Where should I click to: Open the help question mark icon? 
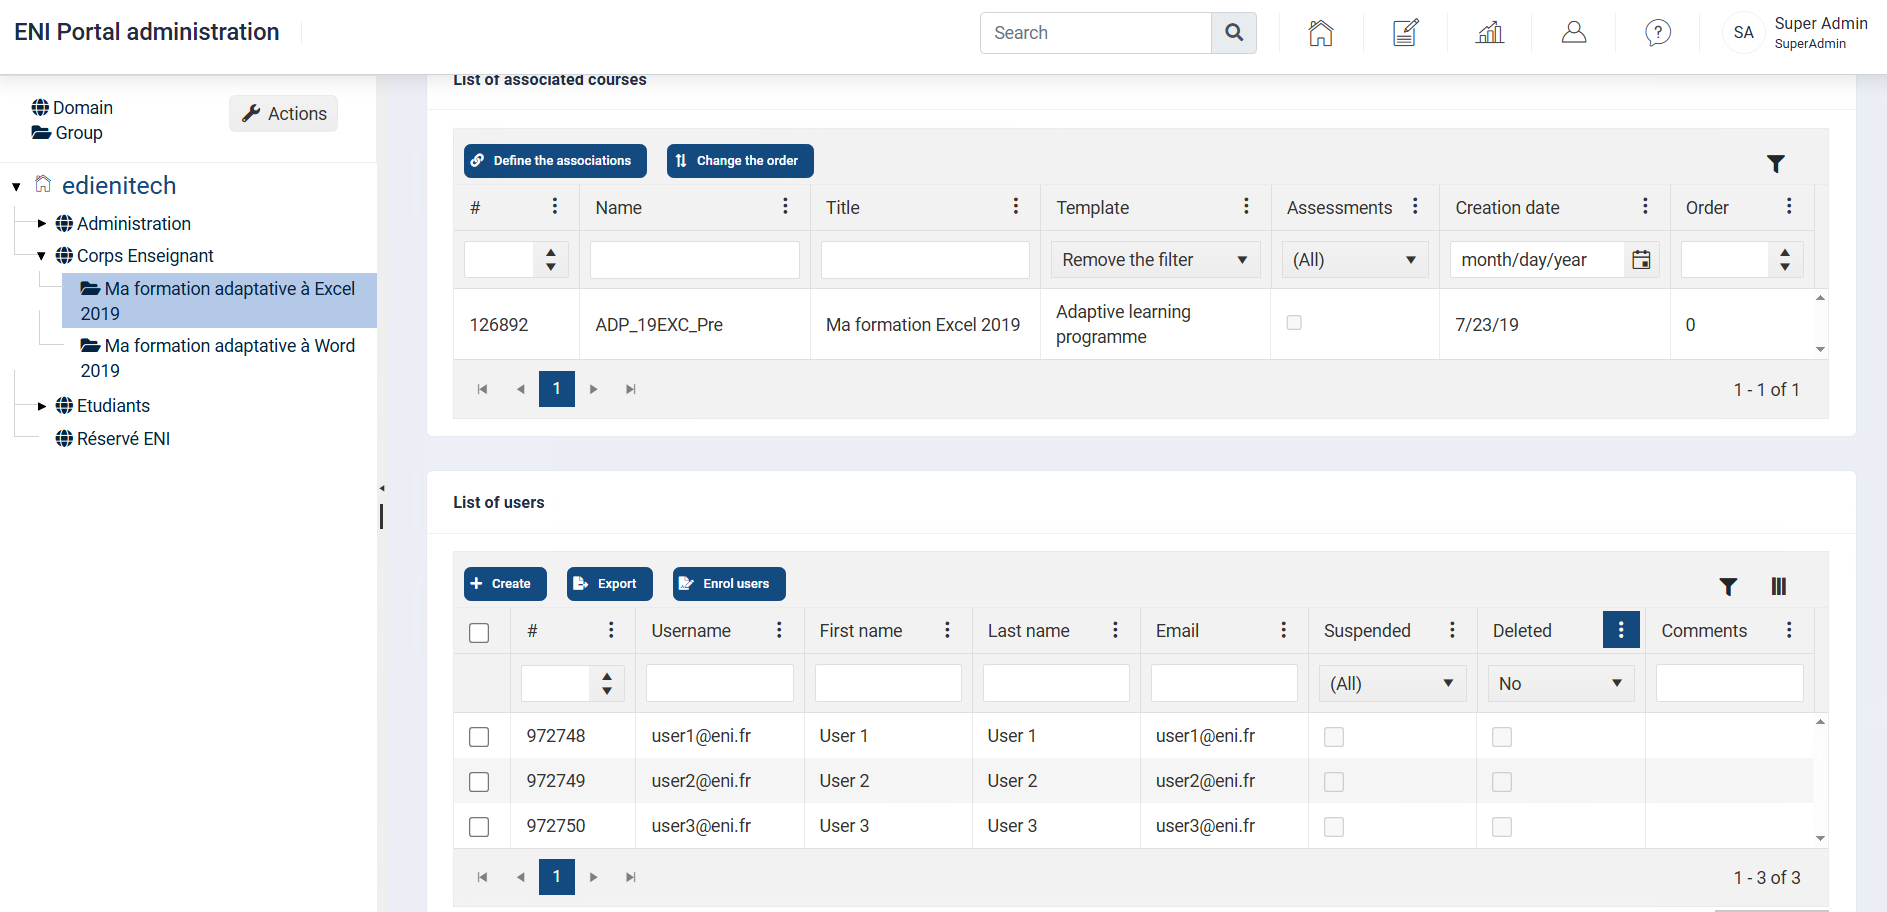(1658, 33)
